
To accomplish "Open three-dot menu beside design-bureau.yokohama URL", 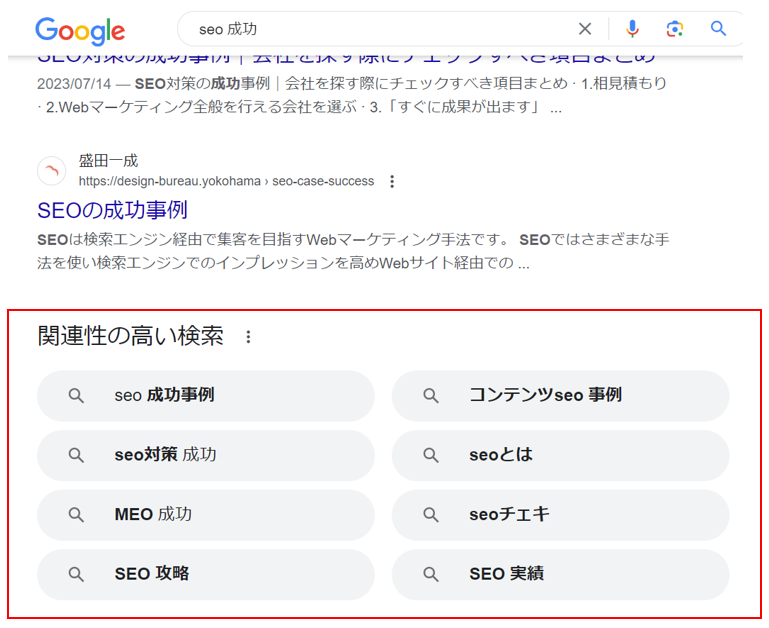I will pyautogui.click(x=392, y=182).
